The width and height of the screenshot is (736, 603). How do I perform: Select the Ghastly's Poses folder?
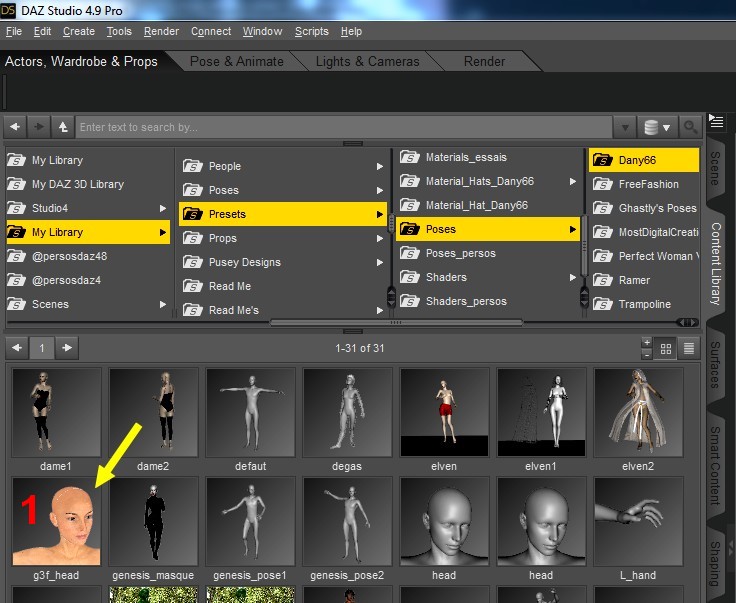(644, 208)
